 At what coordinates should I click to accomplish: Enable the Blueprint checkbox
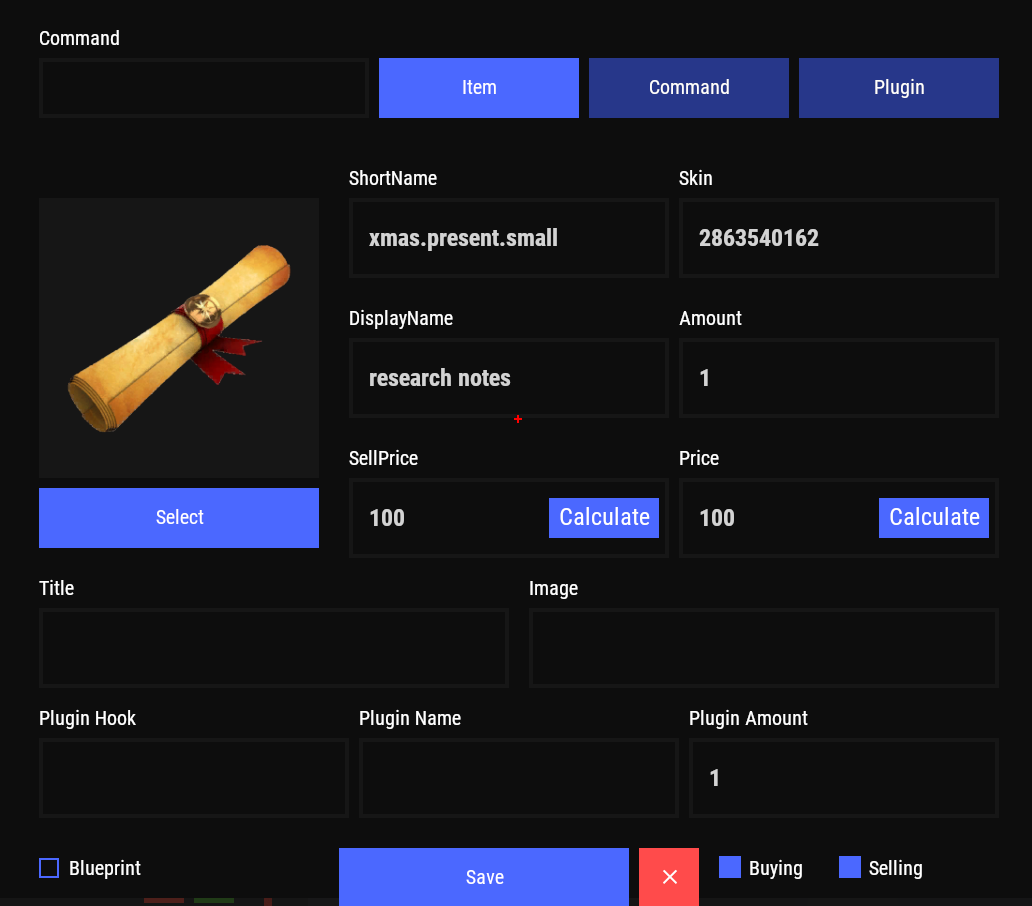(x=49, y=868)
